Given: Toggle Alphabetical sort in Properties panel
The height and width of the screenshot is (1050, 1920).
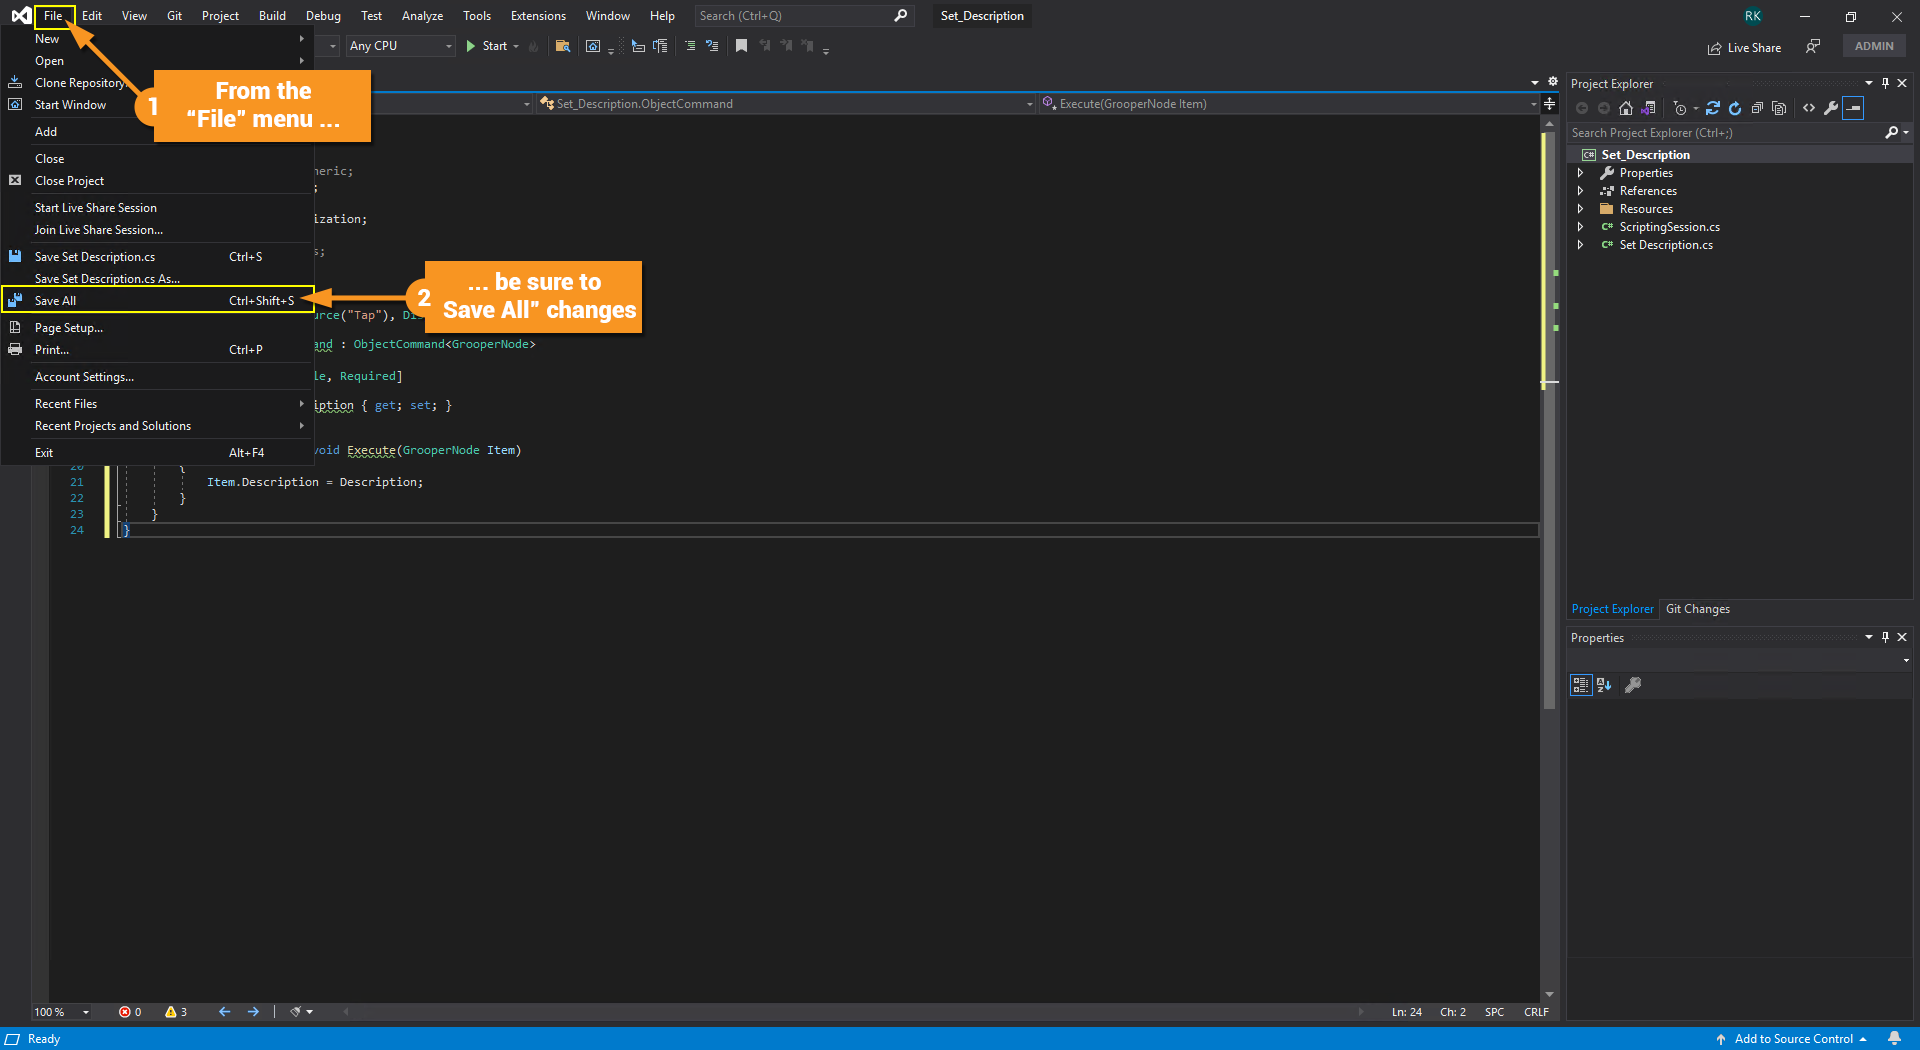Looking at the screenshot, I should pyautogui.click(x=1604, y=685).
